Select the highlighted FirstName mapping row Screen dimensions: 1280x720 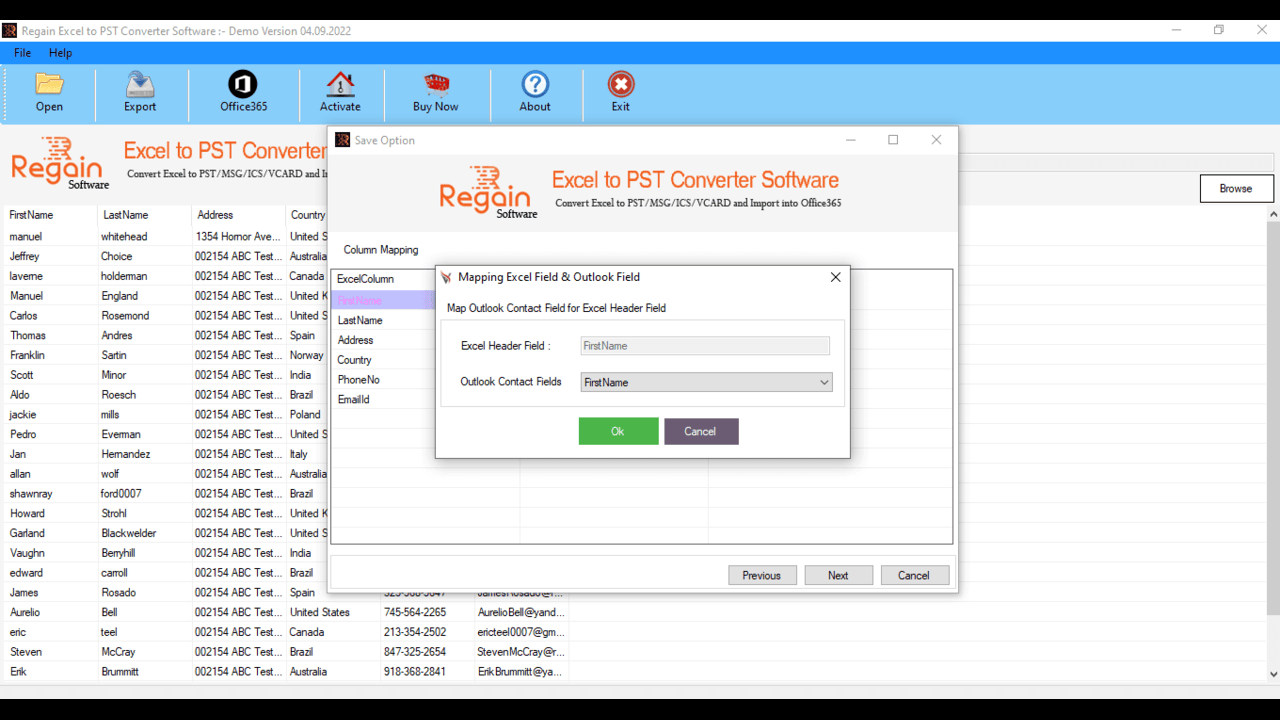point(384,300)
